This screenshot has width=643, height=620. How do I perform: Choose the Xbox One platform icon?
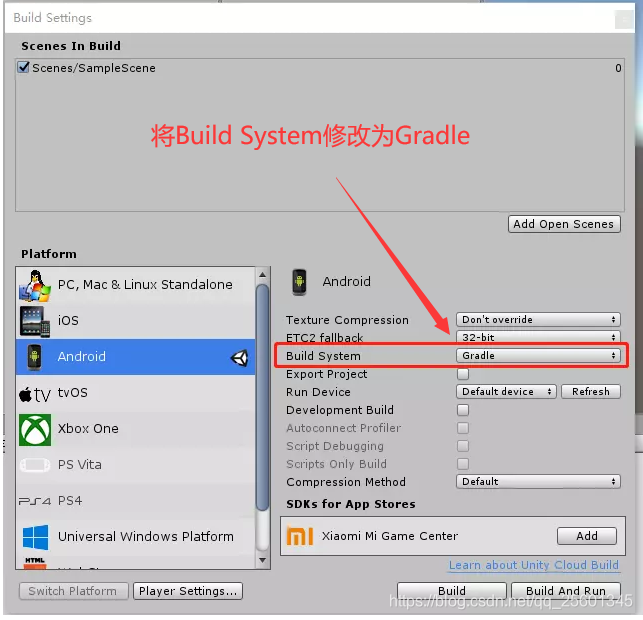[35, 429]
